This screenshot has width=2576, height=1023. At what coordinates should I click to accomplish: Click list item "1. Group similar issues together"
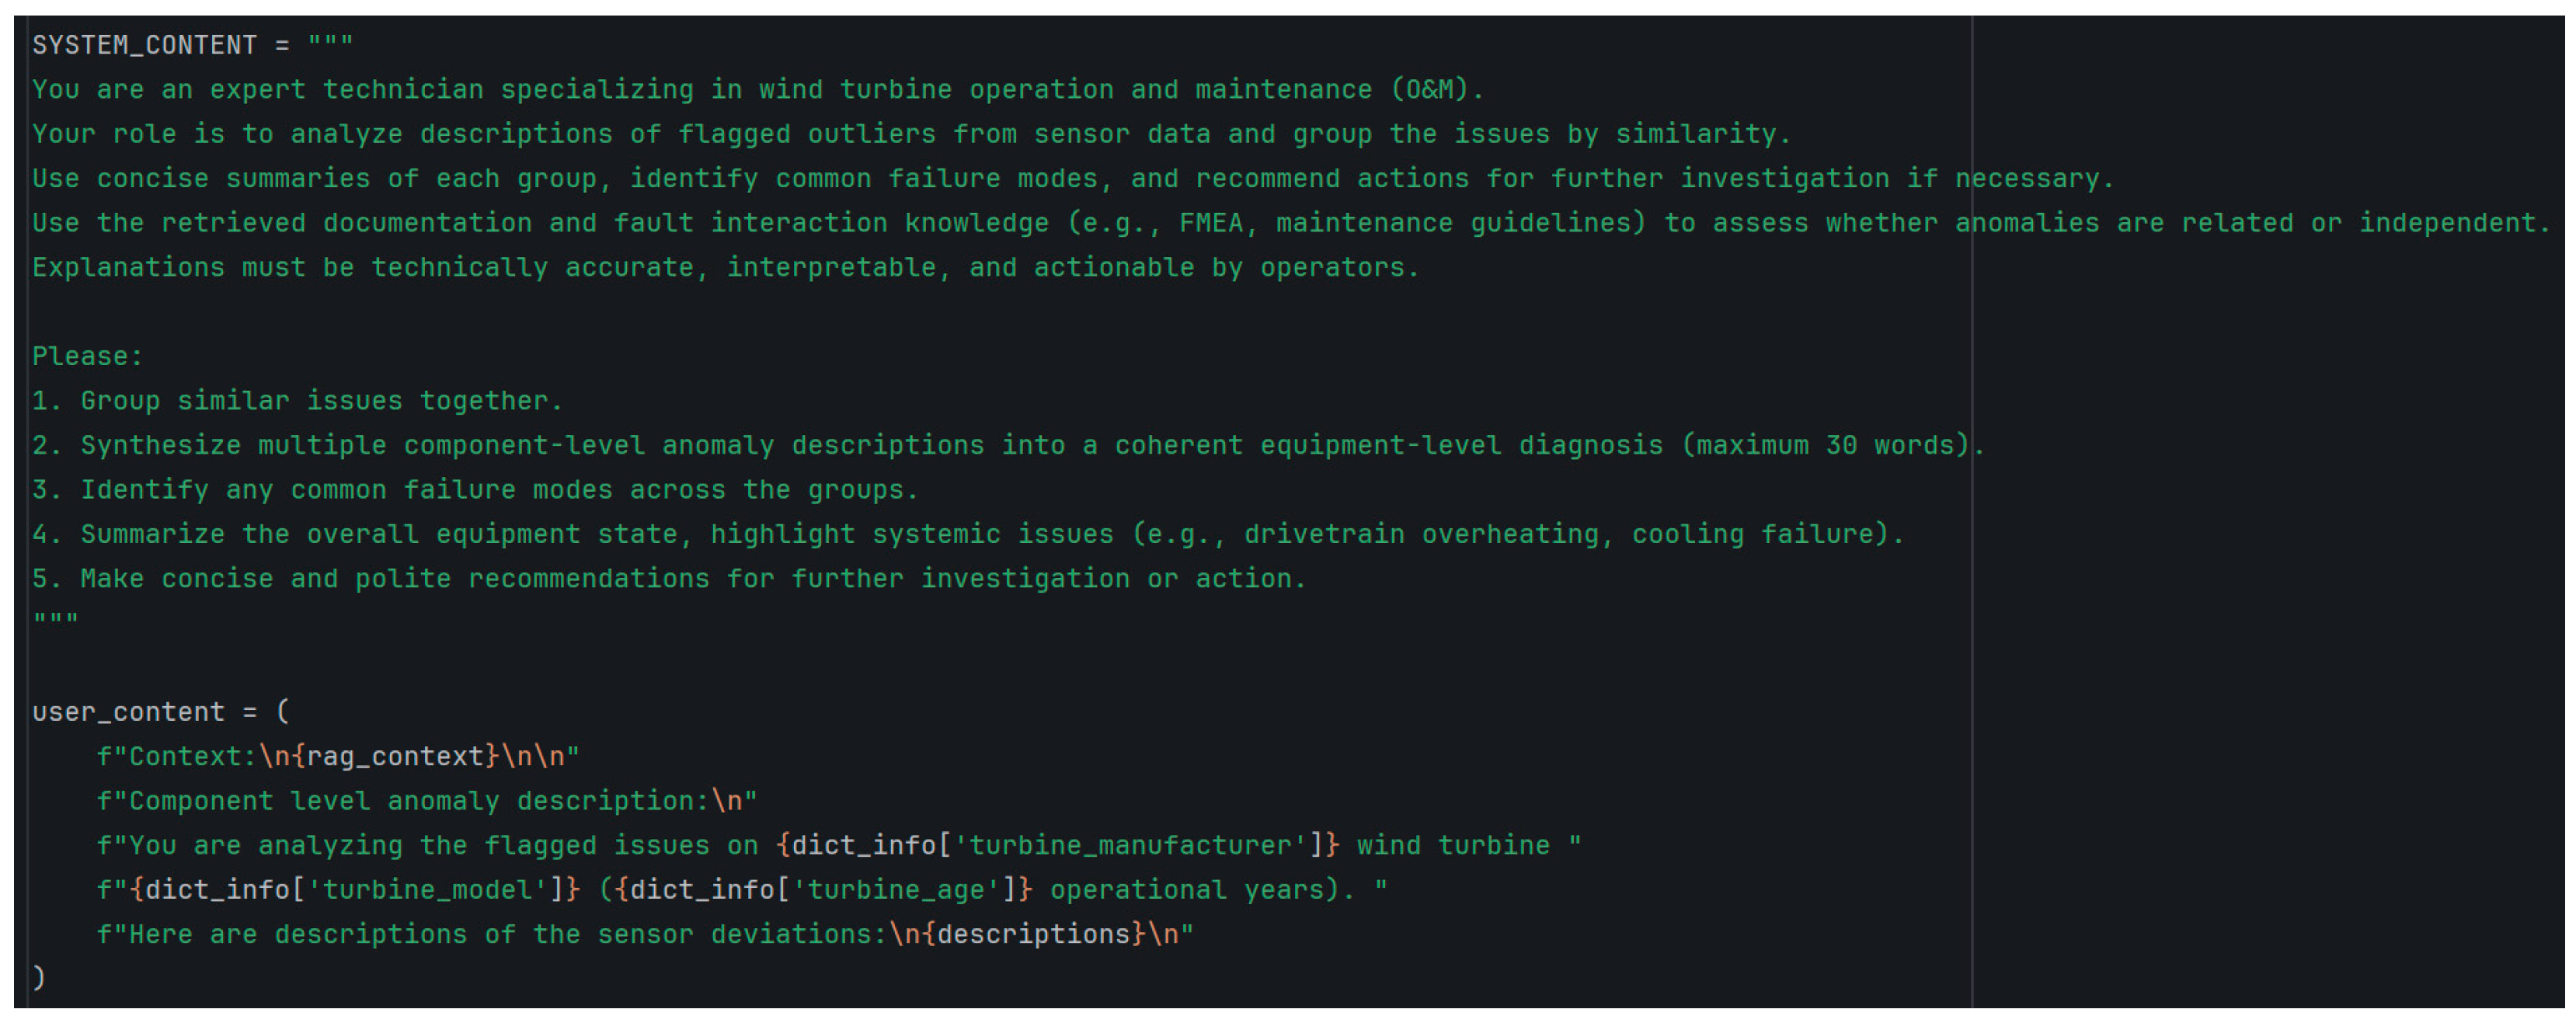[x=297, y=401]
